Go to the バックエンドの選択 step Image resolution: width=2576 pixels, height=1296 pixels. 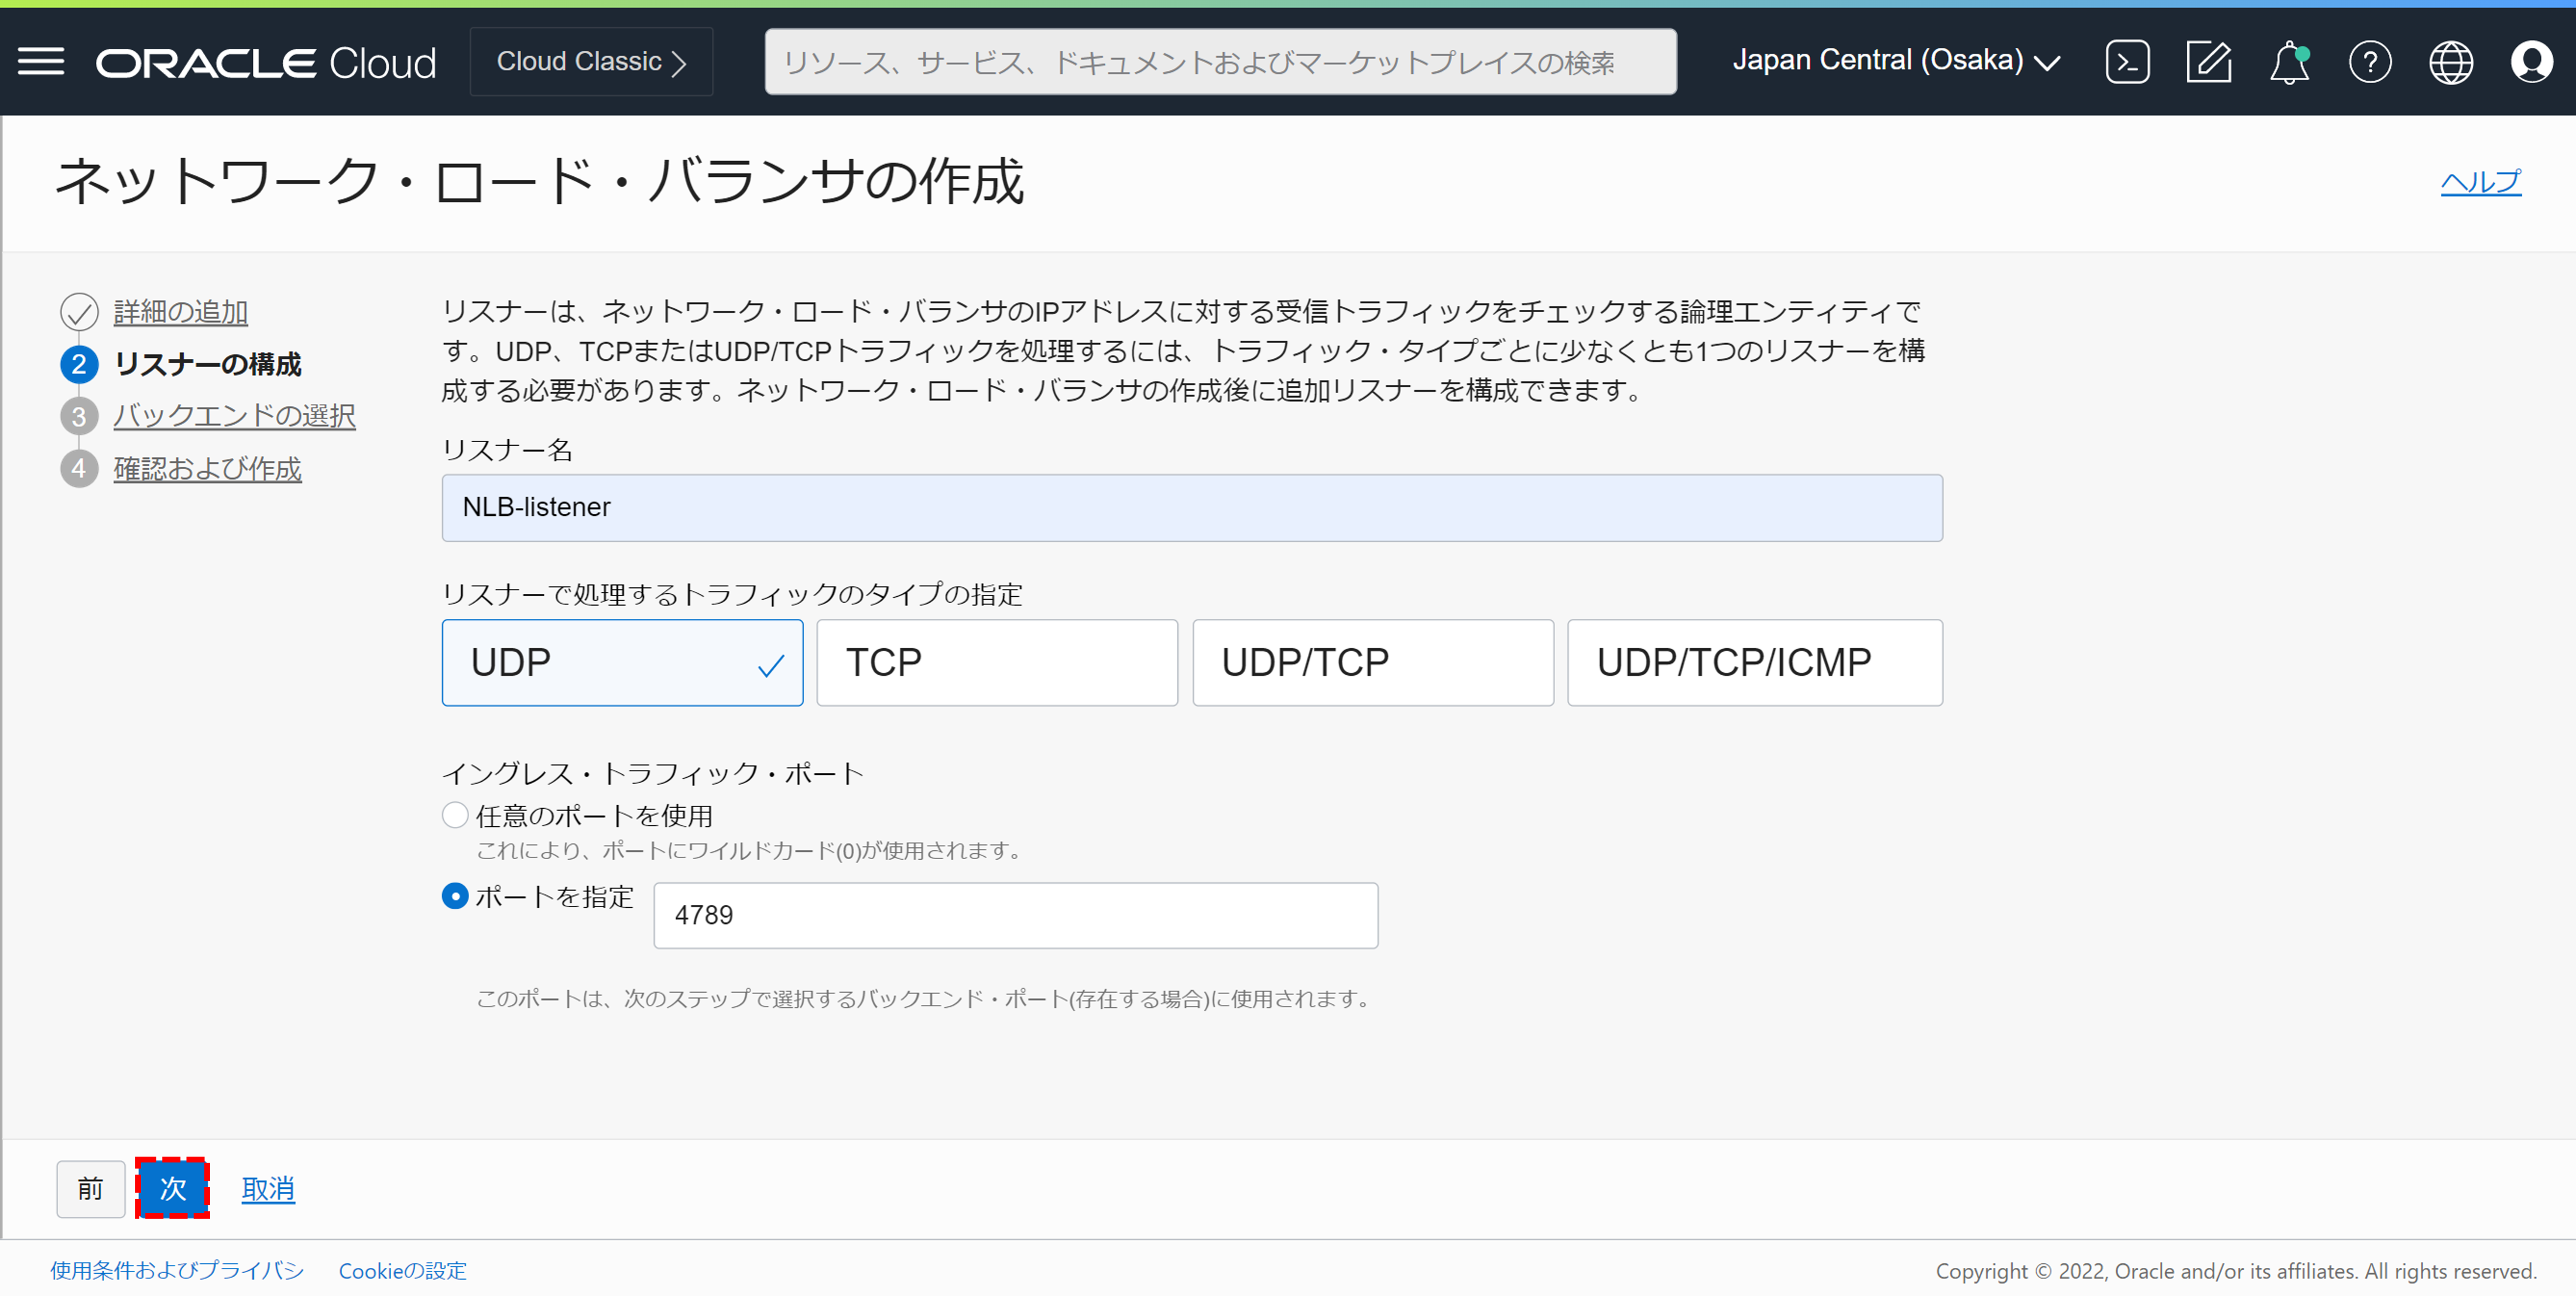tap(234, 416)
